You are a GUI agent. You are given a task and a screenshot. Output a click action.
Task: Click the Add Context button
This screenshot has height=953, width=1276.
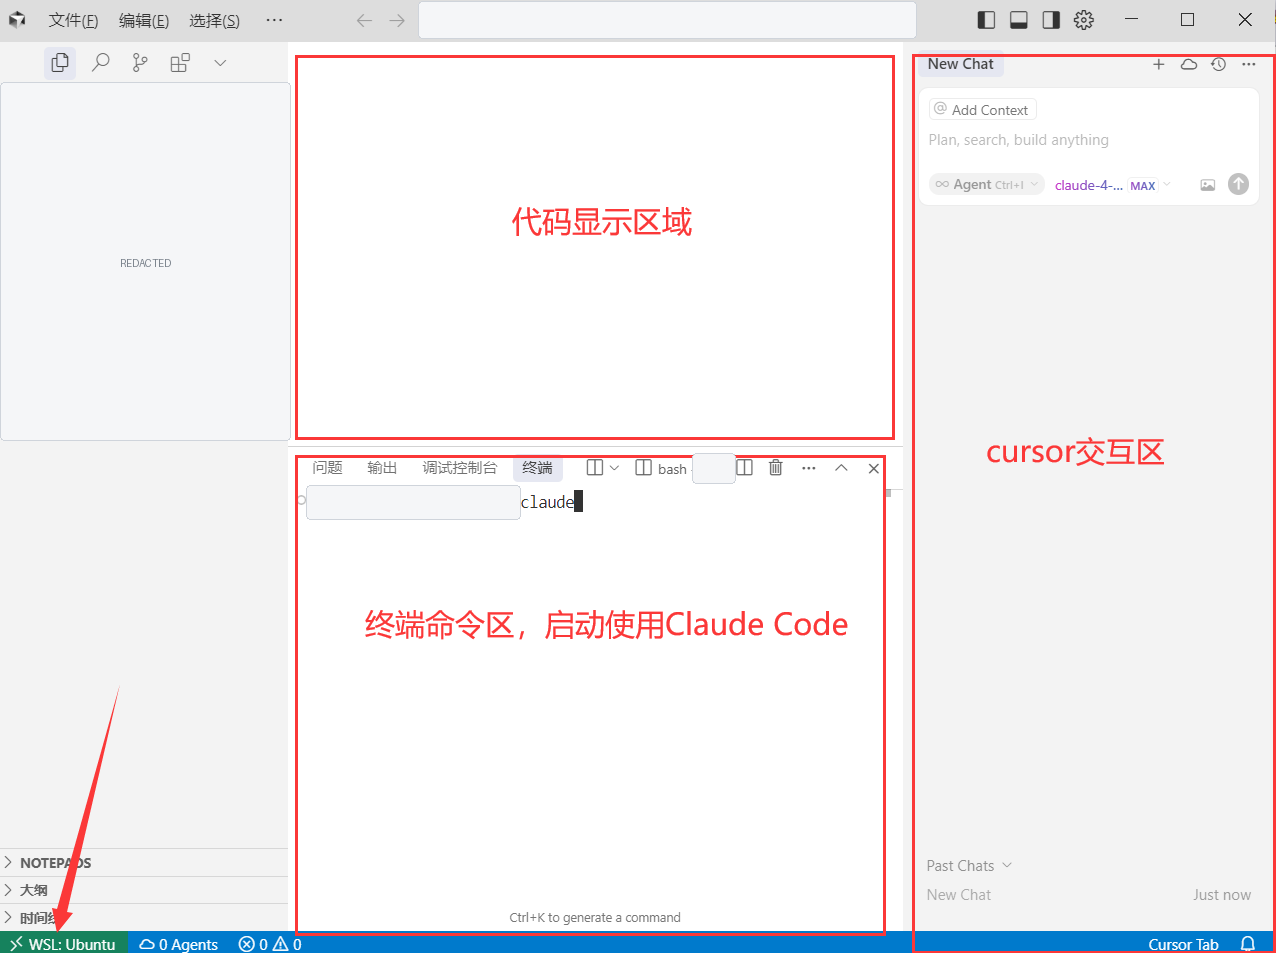tap(982, 110)
